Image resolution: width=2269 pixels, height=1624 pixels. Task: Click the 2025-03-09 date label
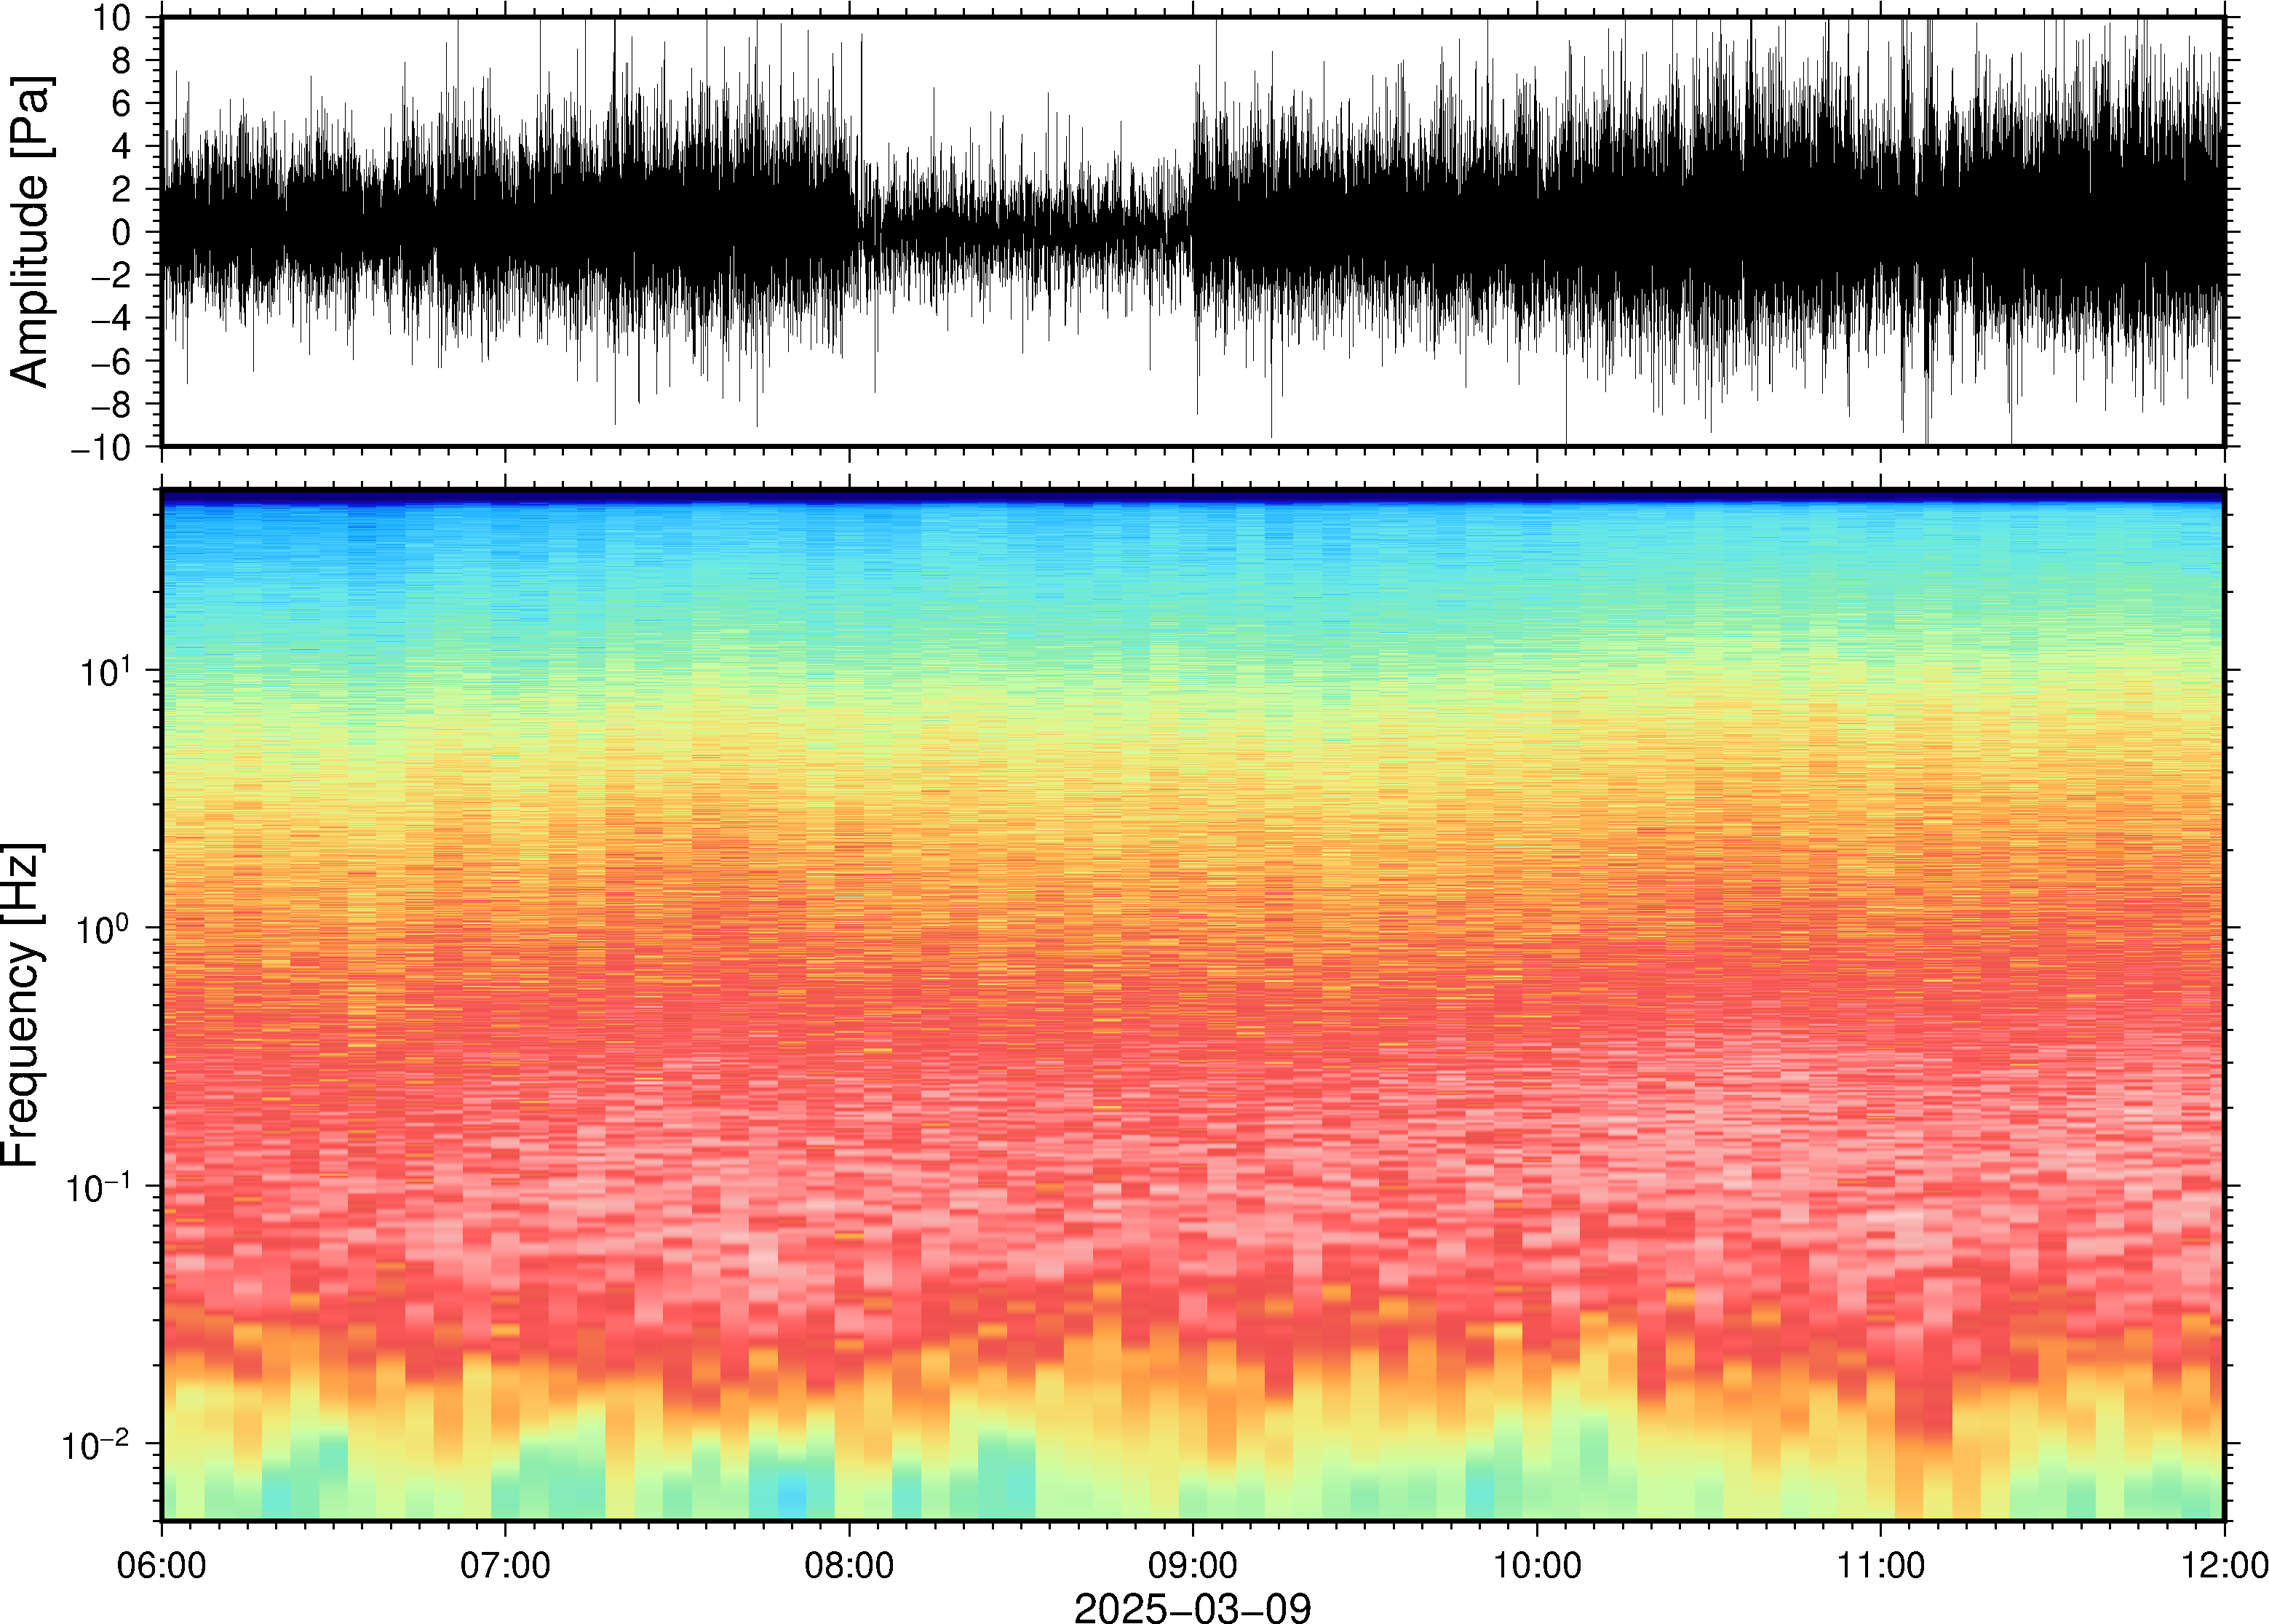1192,1607
